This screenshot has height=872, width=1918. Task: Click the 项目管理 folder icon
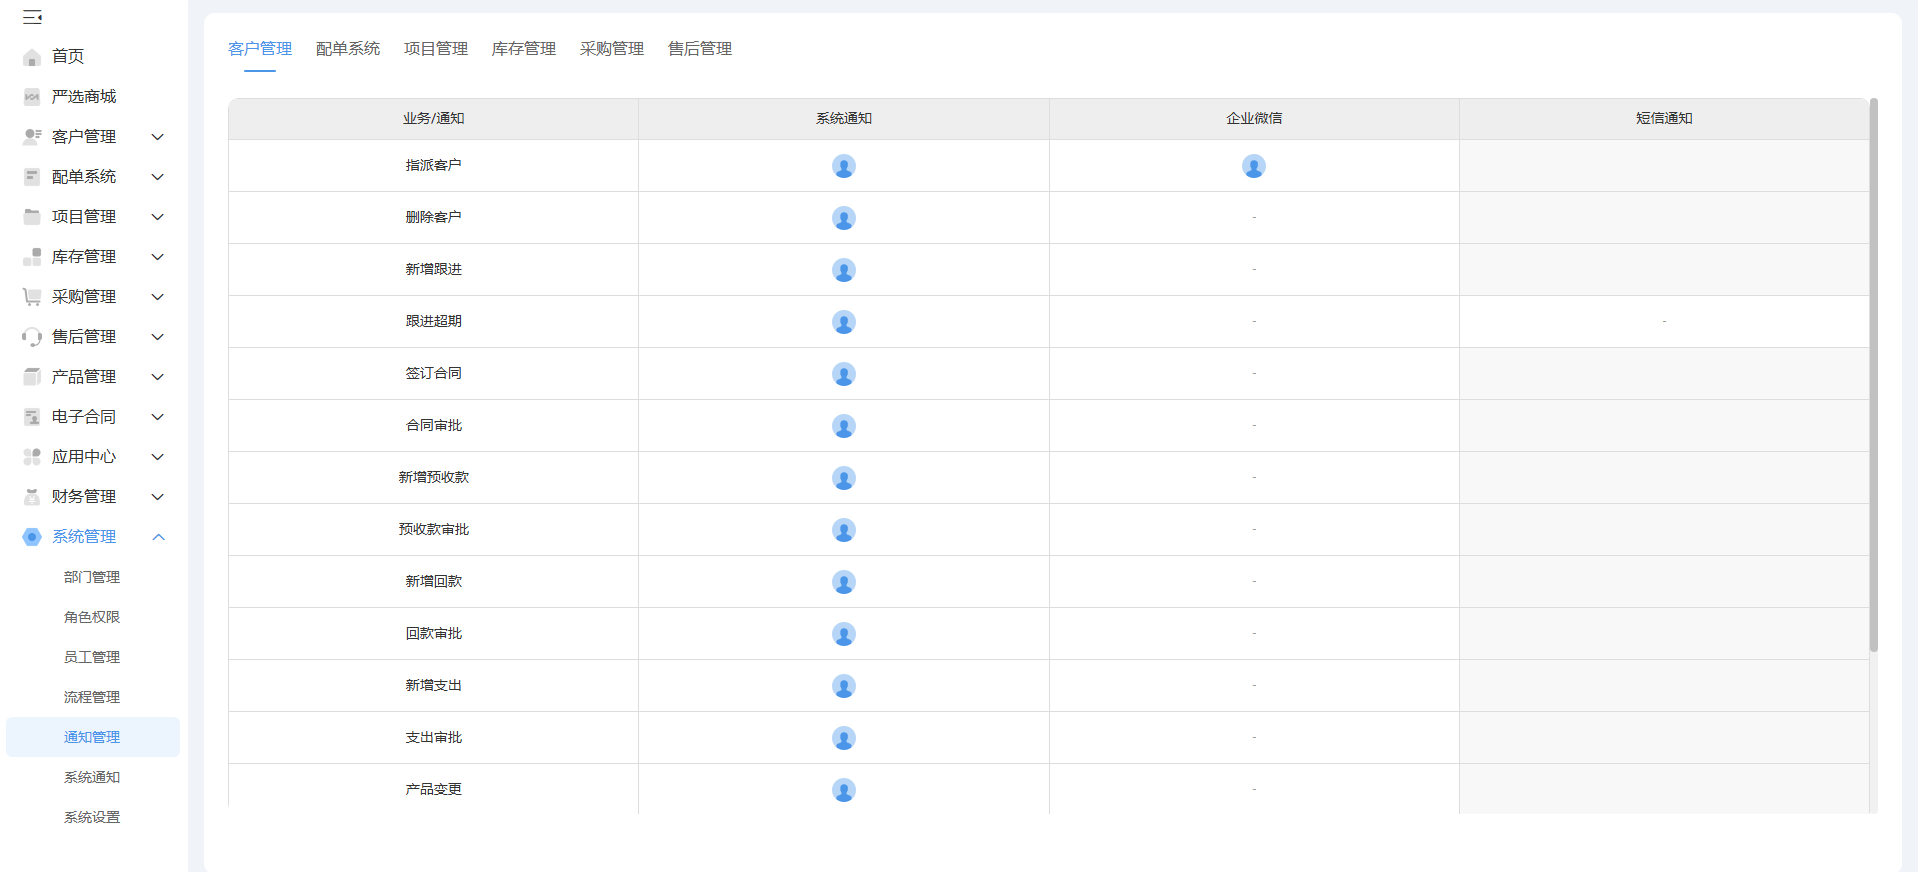pos(32,217)
